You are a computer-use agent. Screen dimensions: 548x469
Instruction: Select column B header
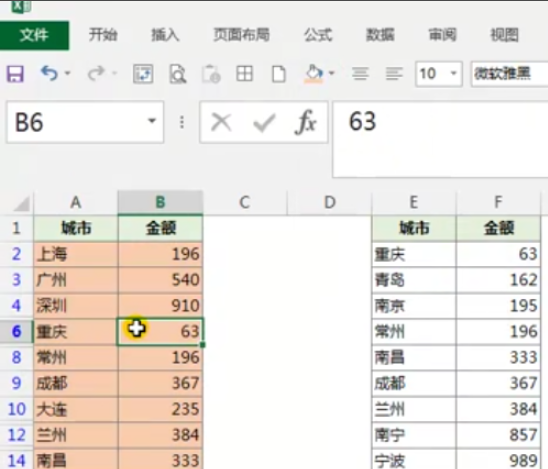[160, 202]
